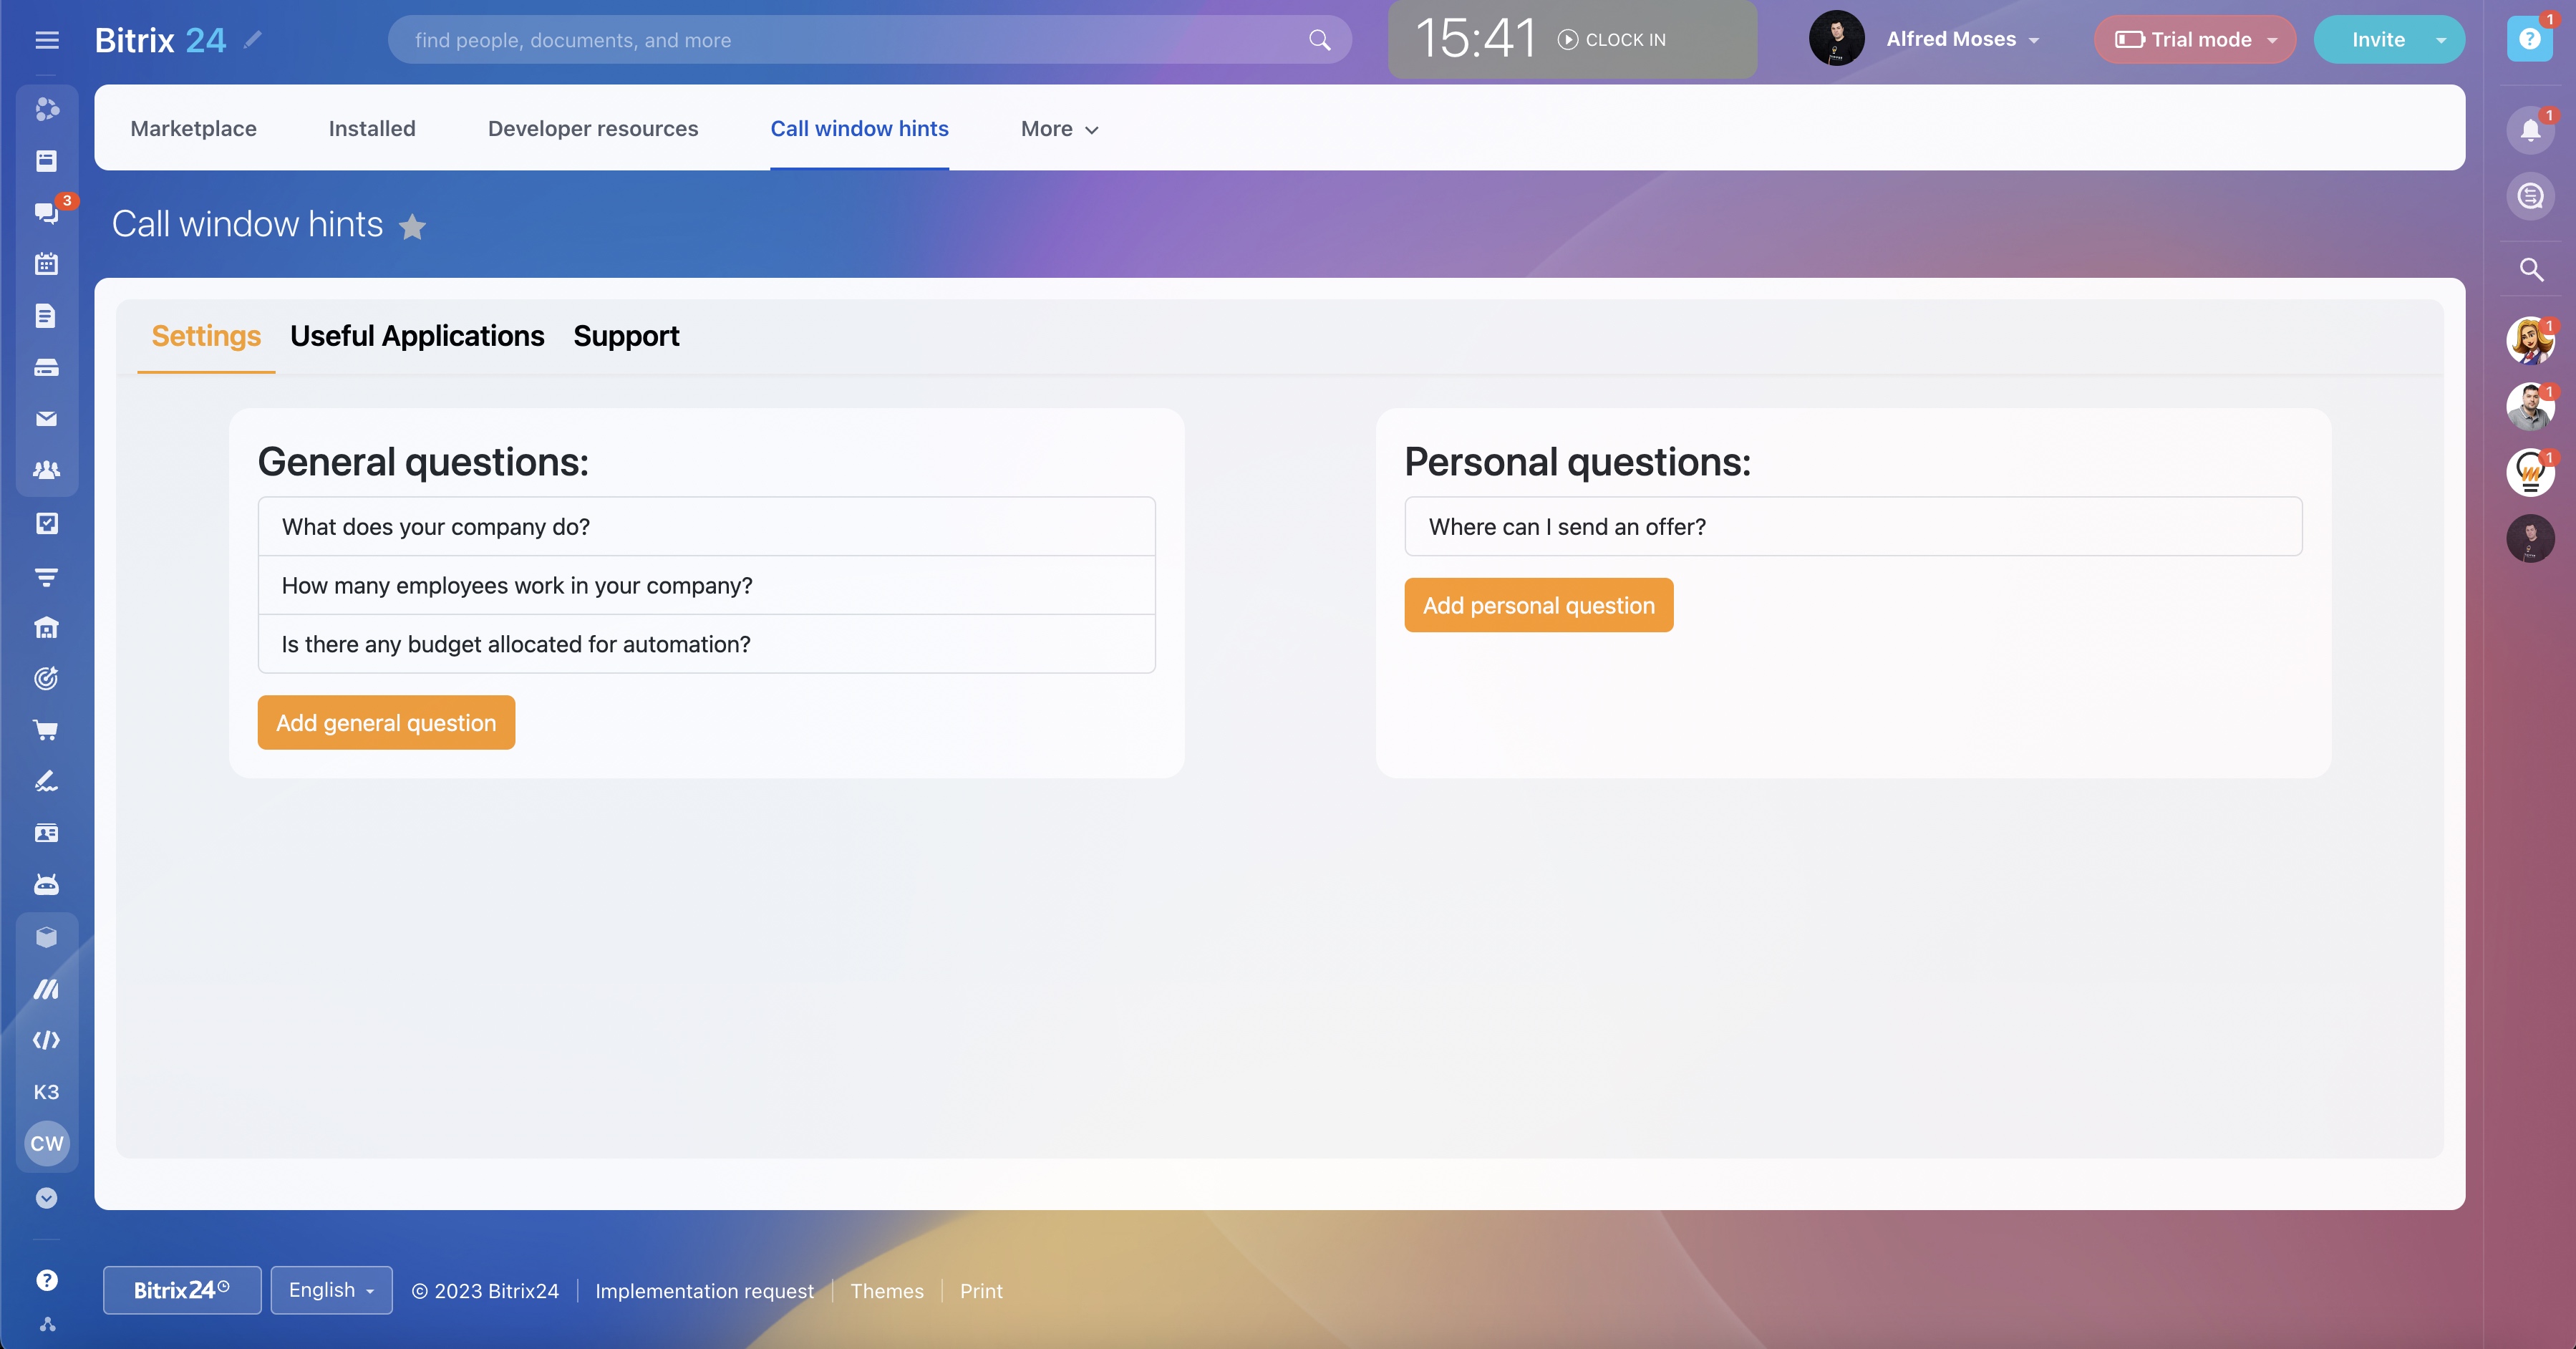This screenshot has height=1349, width=2576.
Task: Switch to Useful Applications tab
Action: pyautogui.click(x=417, y=336)
